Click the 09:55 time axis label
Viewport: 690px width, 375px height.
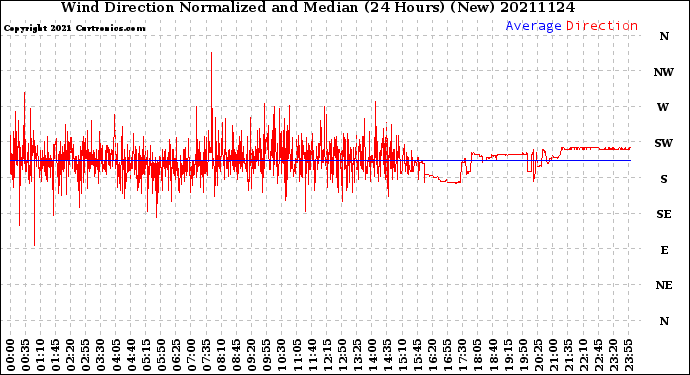coord(267,355)
